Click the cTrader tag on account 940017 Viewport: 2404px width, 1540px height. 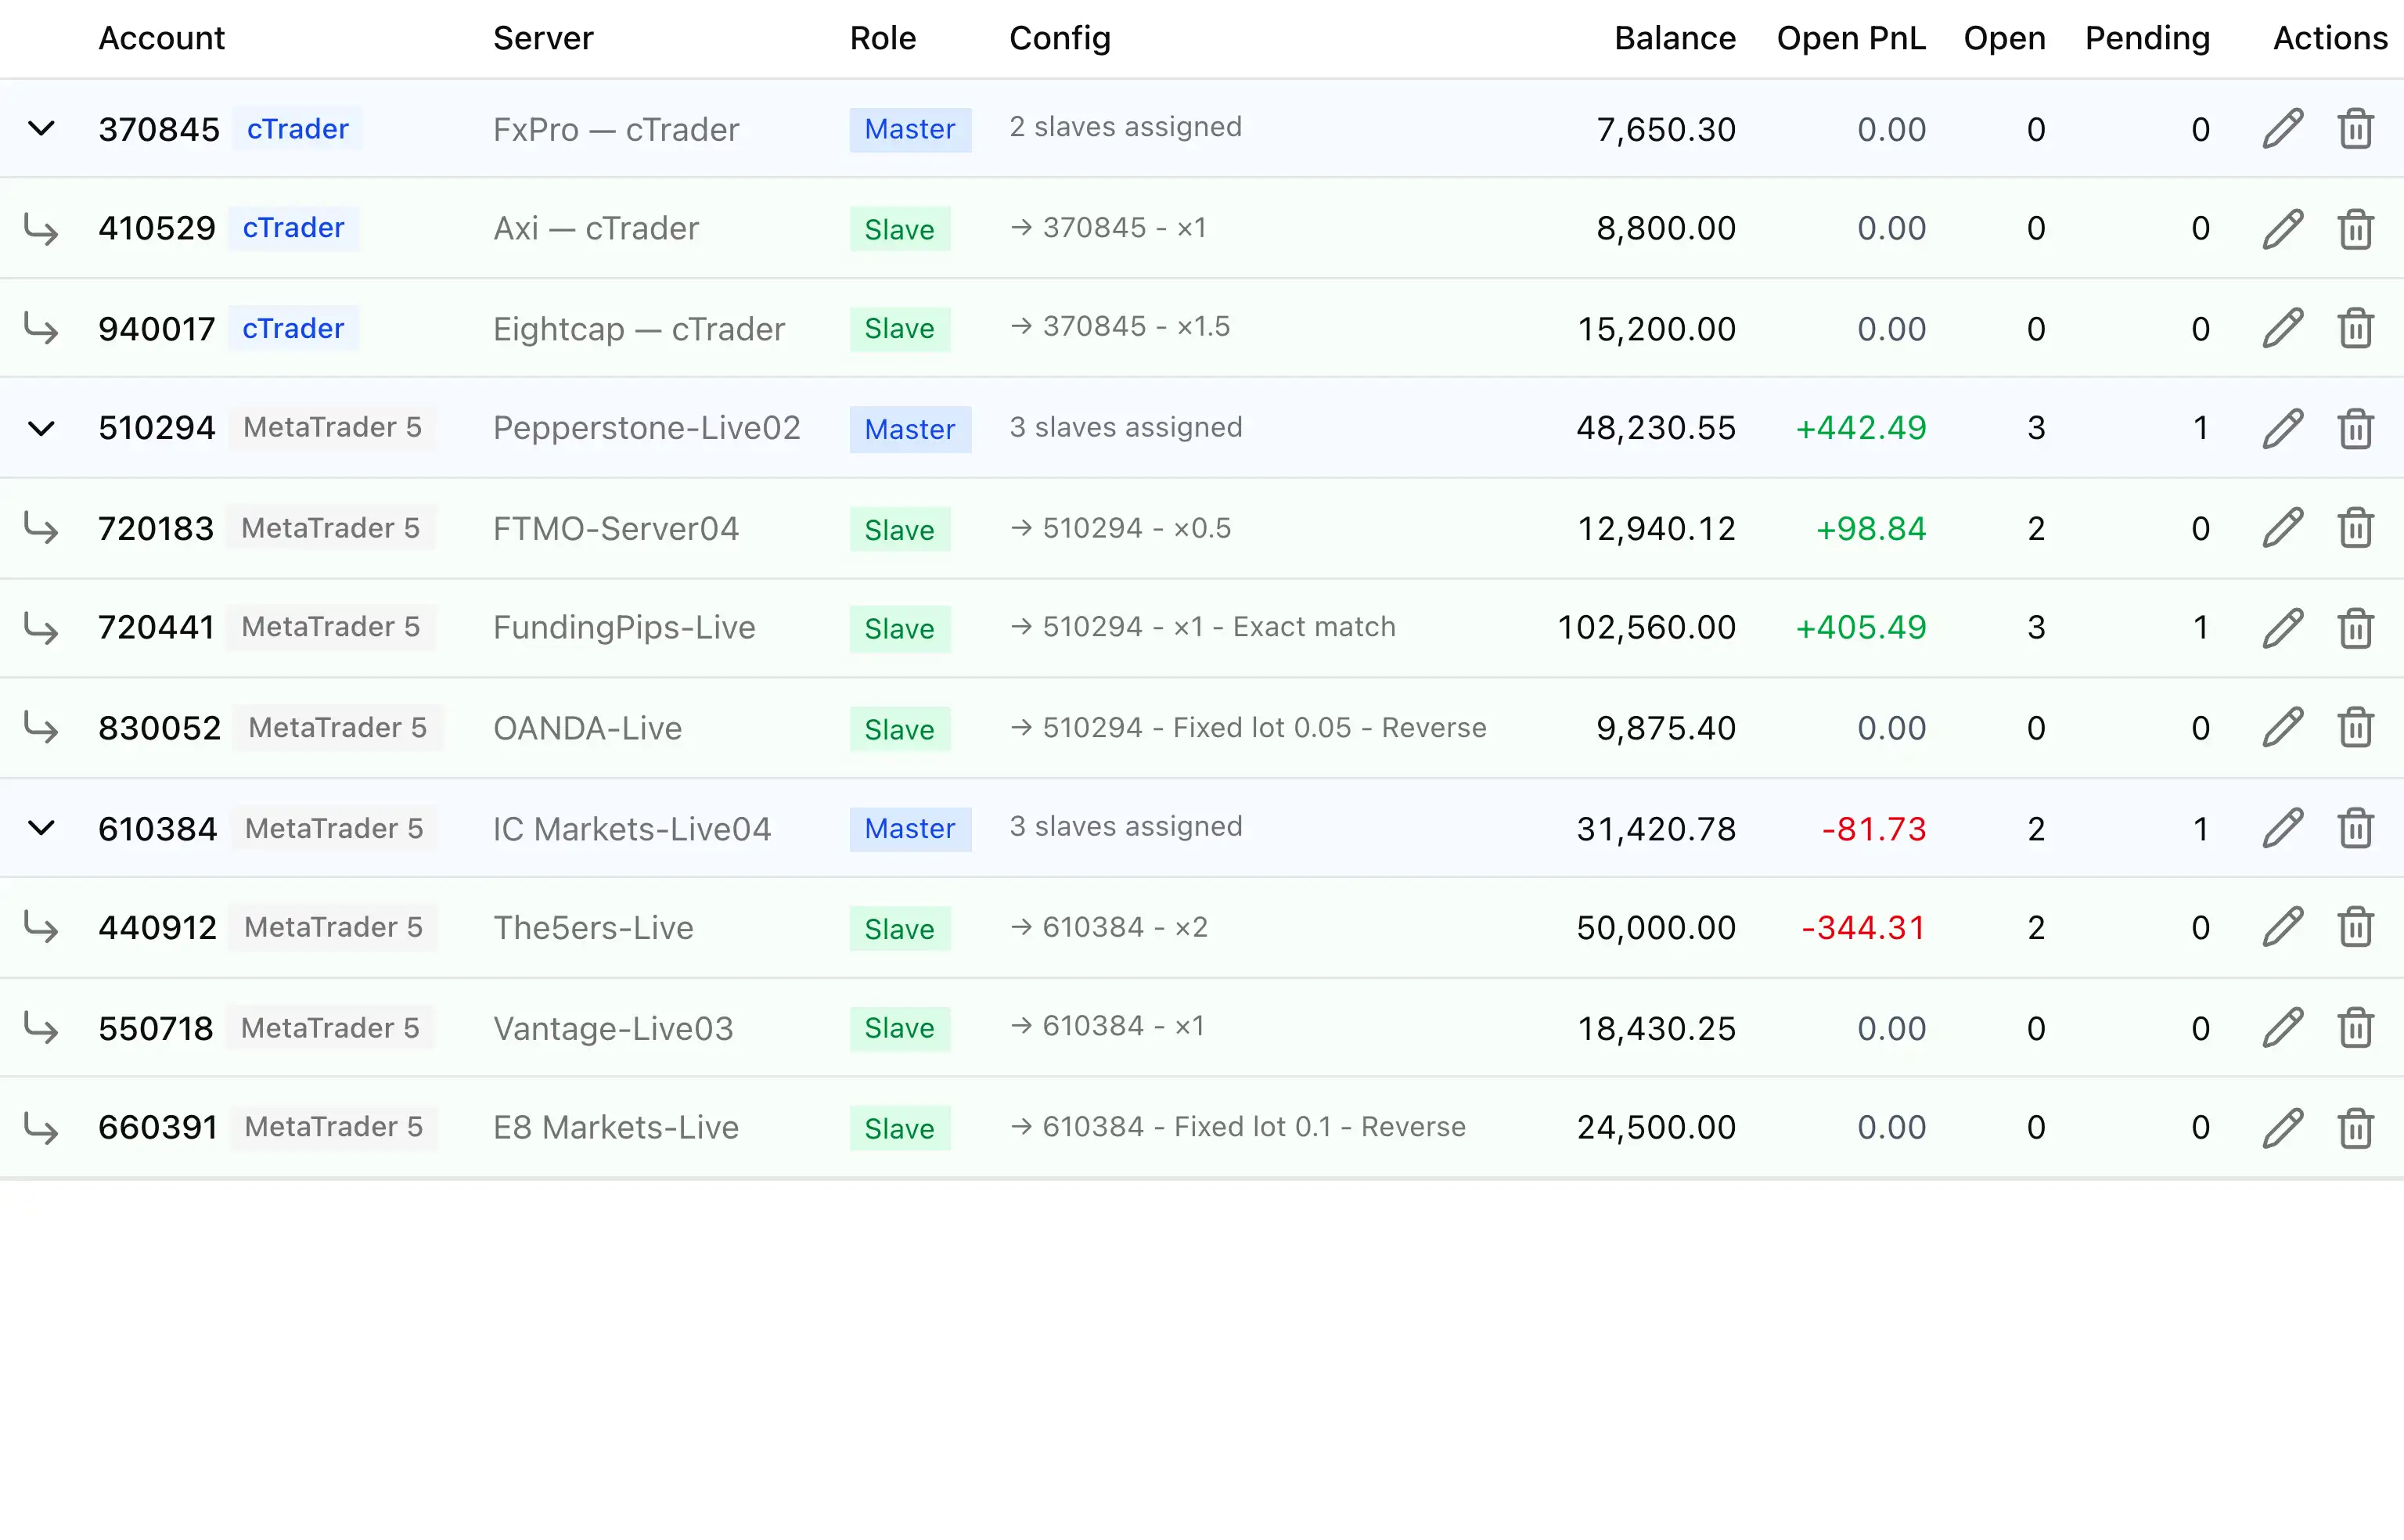[294, 328]
